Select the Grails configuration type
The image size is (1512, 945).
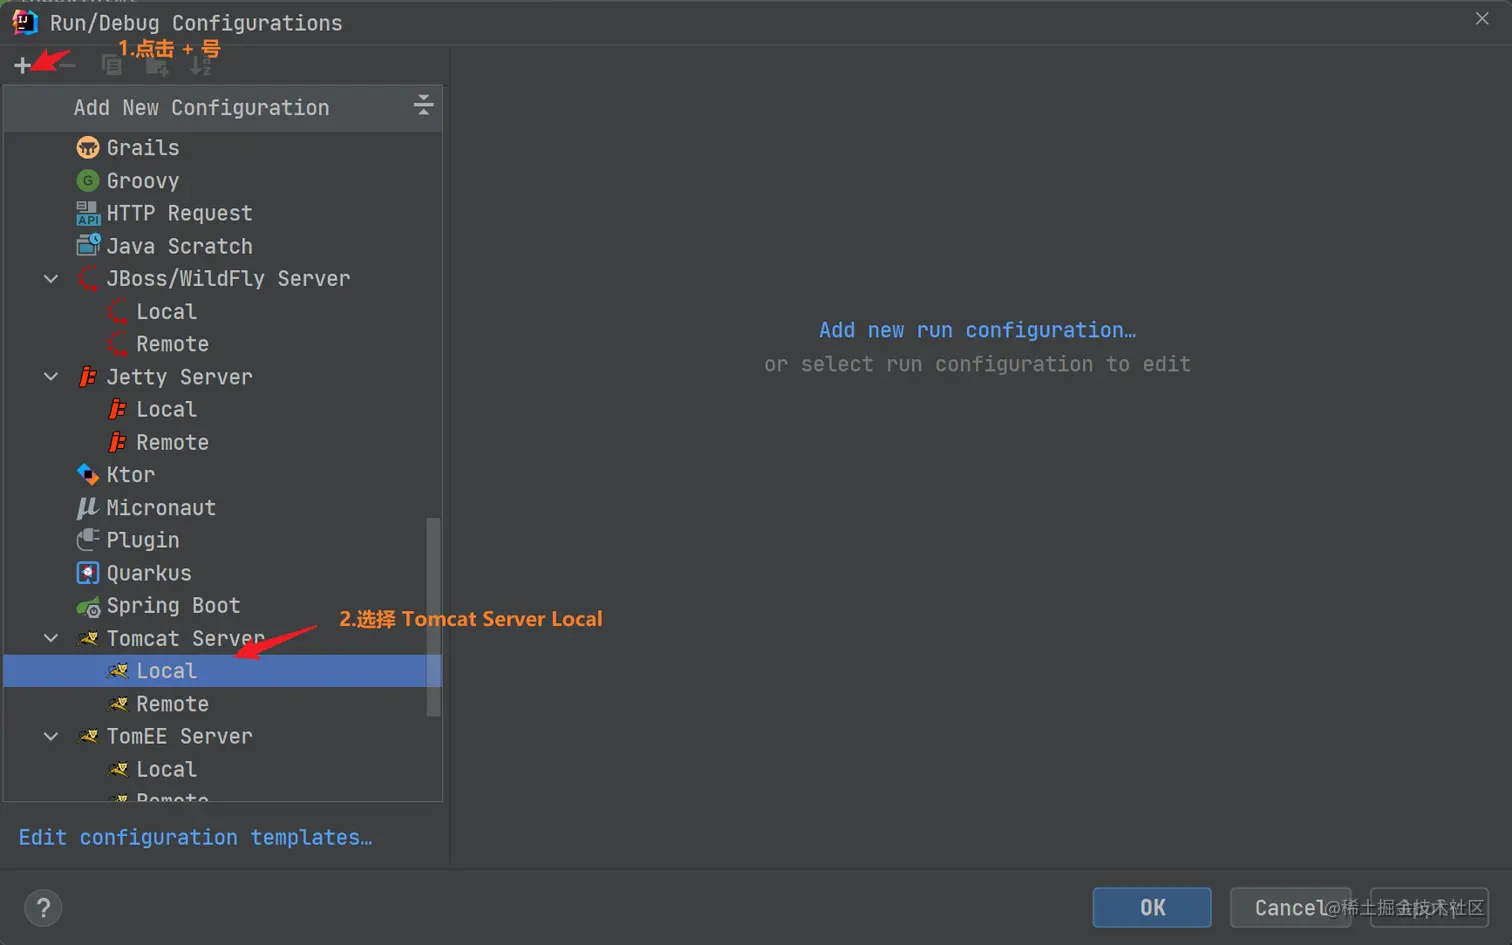(x=222, y=148)
